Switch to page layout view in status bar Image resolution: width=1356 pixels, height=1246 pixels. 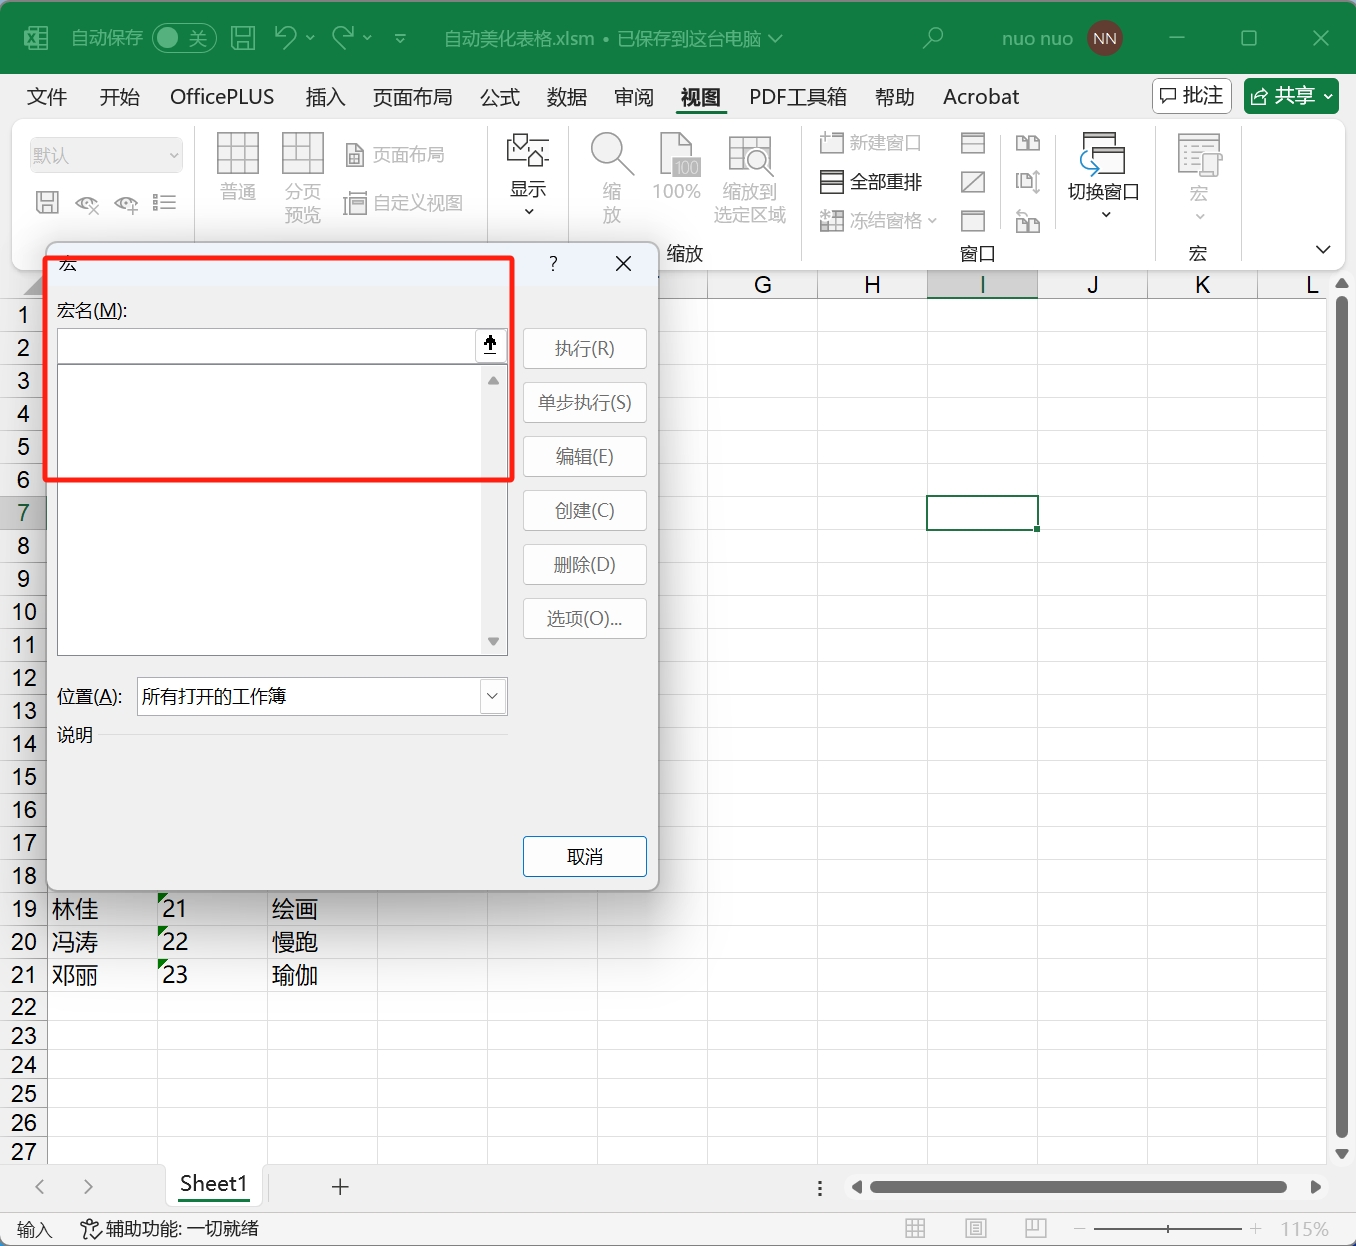pos(976,1228)
